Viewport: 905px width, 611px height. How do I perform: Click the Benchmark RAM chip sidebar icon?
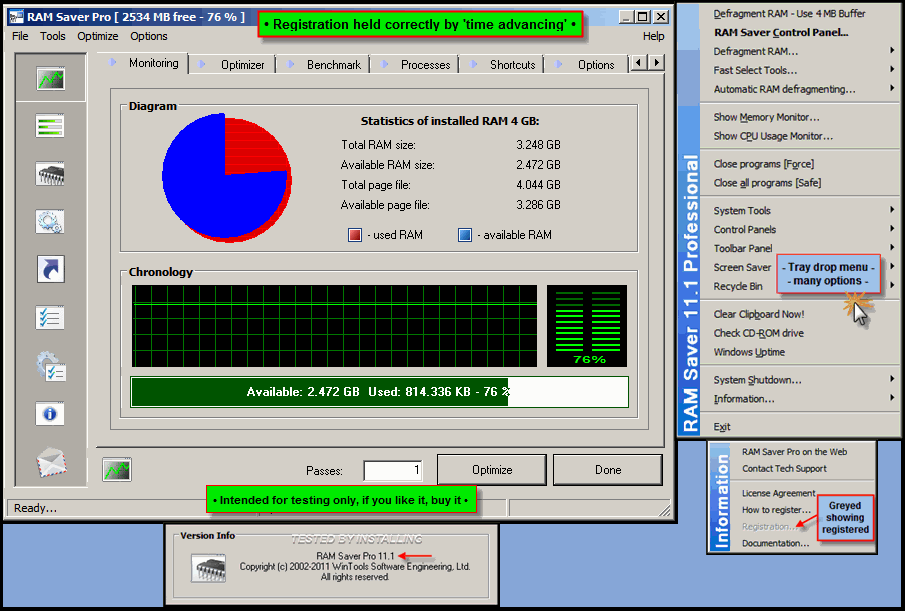[50, 174]
